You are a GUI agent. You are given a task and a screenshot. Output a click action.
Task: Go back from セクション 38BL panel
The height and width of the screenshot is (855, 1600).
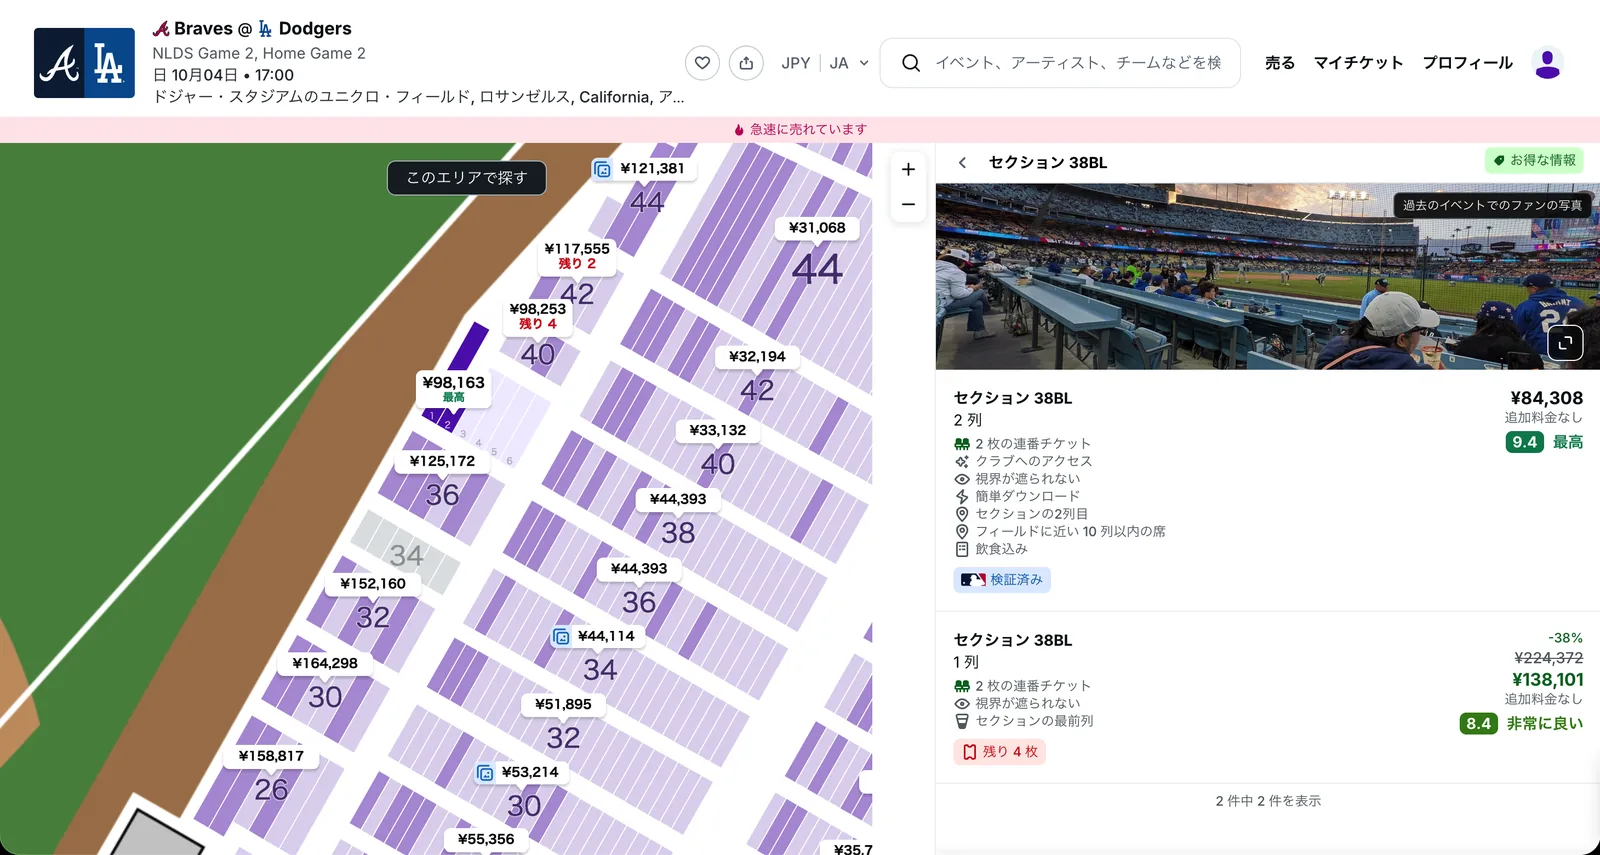[x=962, y=163]
